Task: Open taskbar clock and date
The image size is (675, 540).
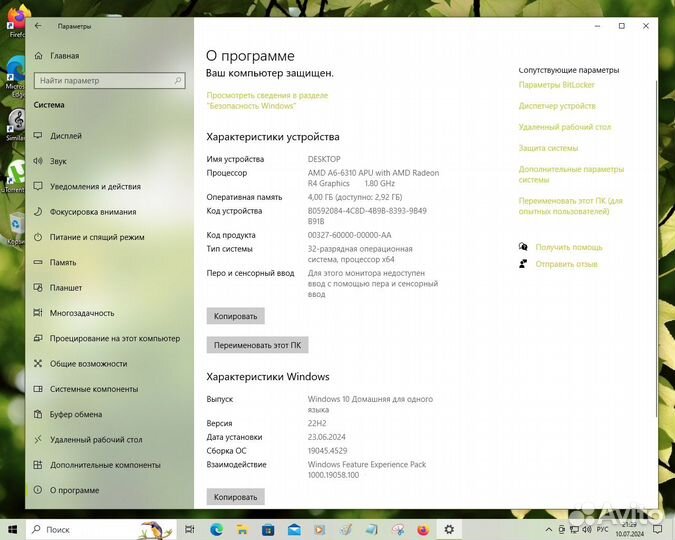Action: point(629,529)
